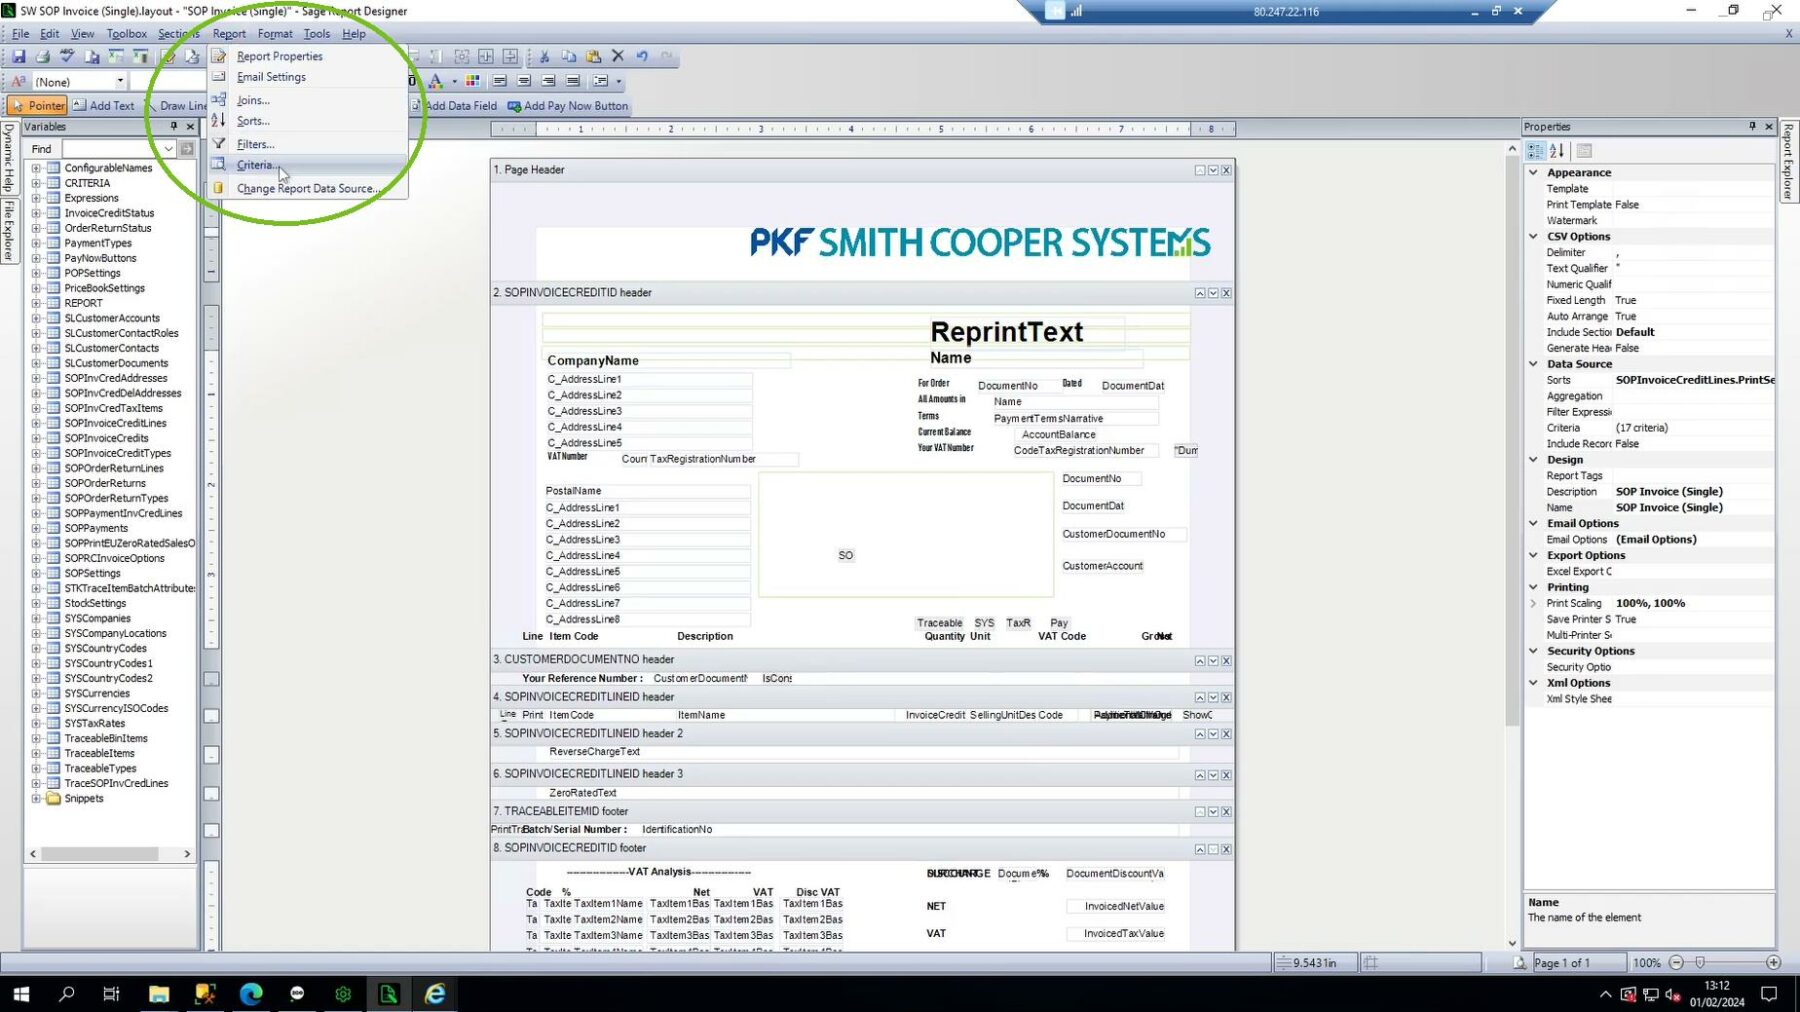Click the Save icon in toolbar
Image resolution: width=1800 pixels, height=1012 pixels.
(x=18, y=57)
